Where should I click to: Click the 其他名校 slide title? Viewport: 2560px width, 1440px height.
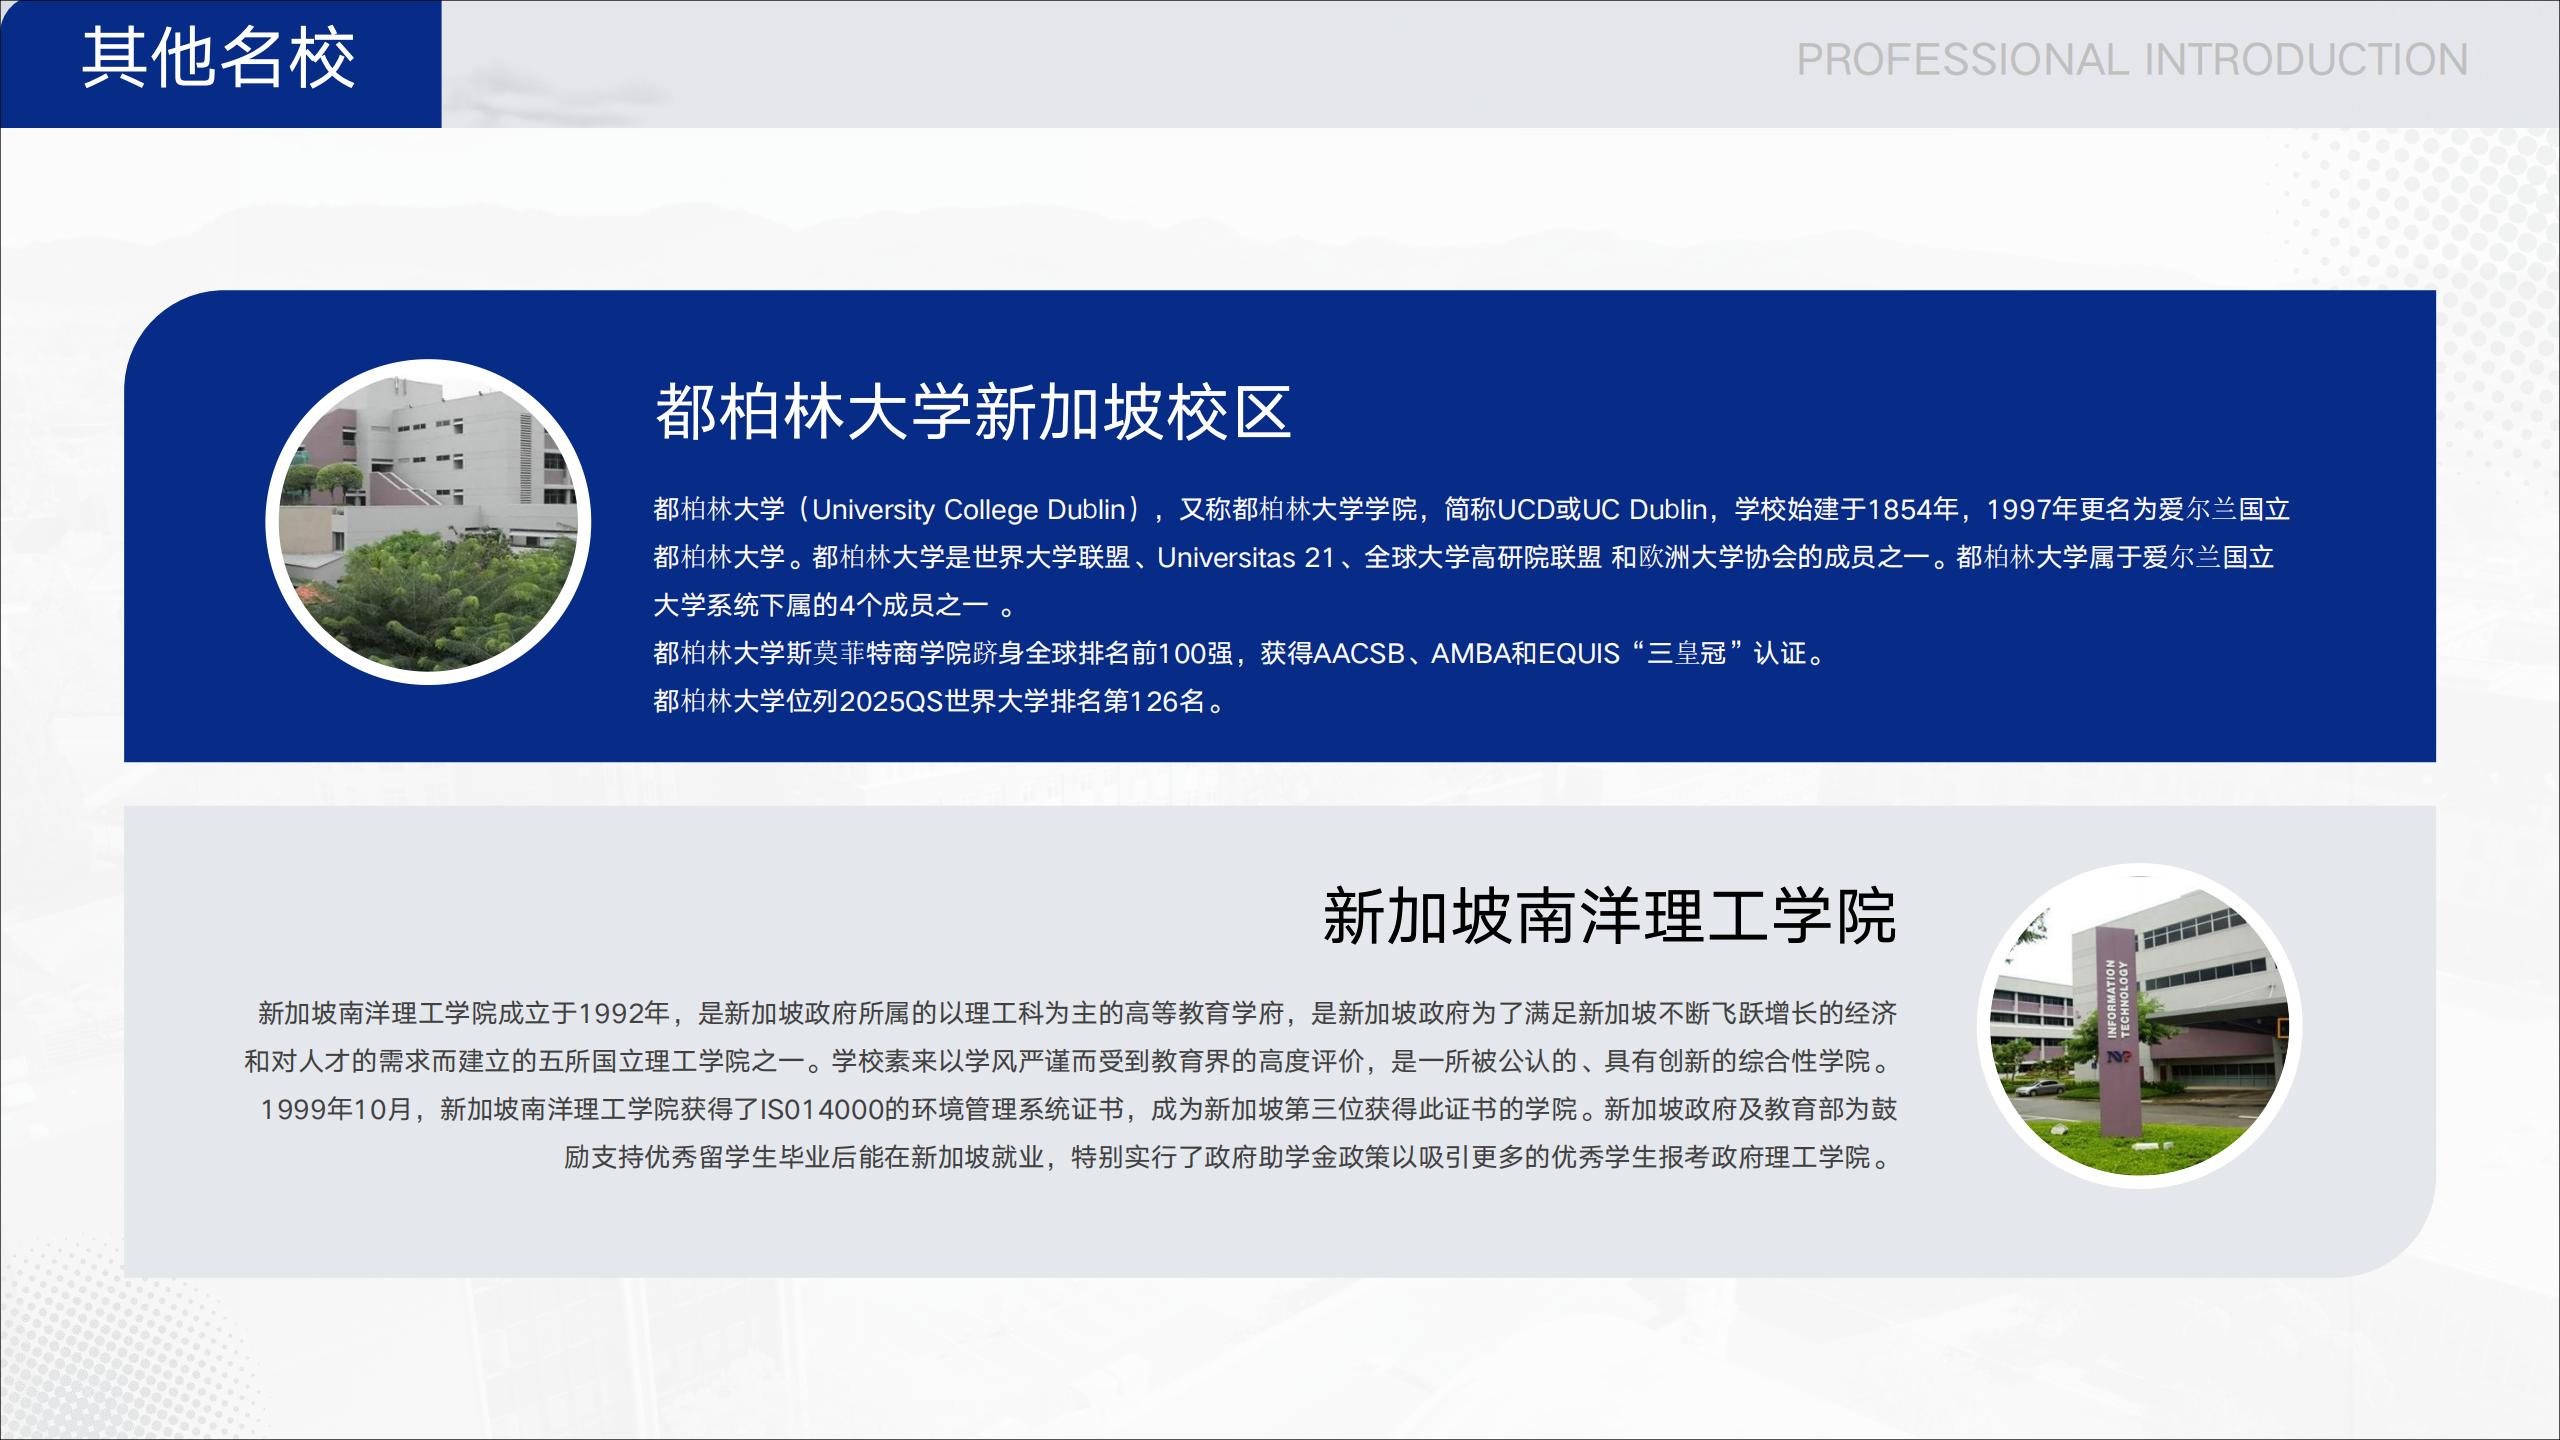(218, 58)
